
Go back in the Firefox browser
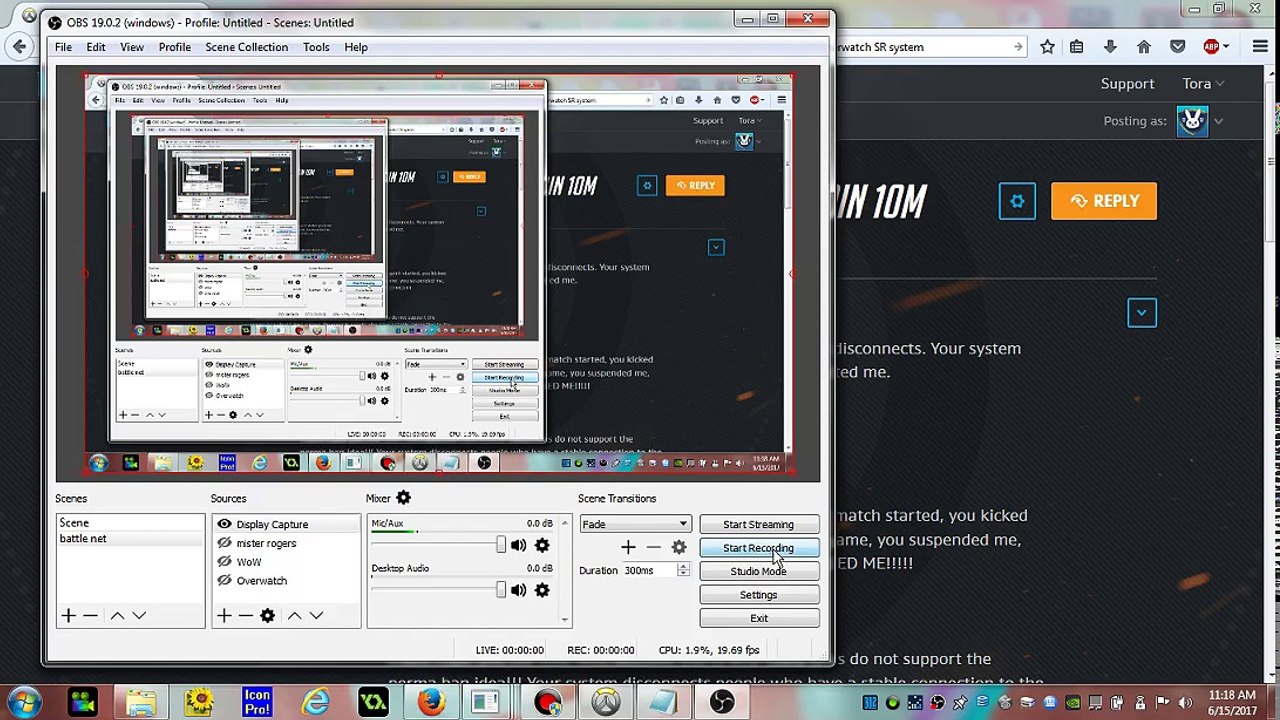19,46
